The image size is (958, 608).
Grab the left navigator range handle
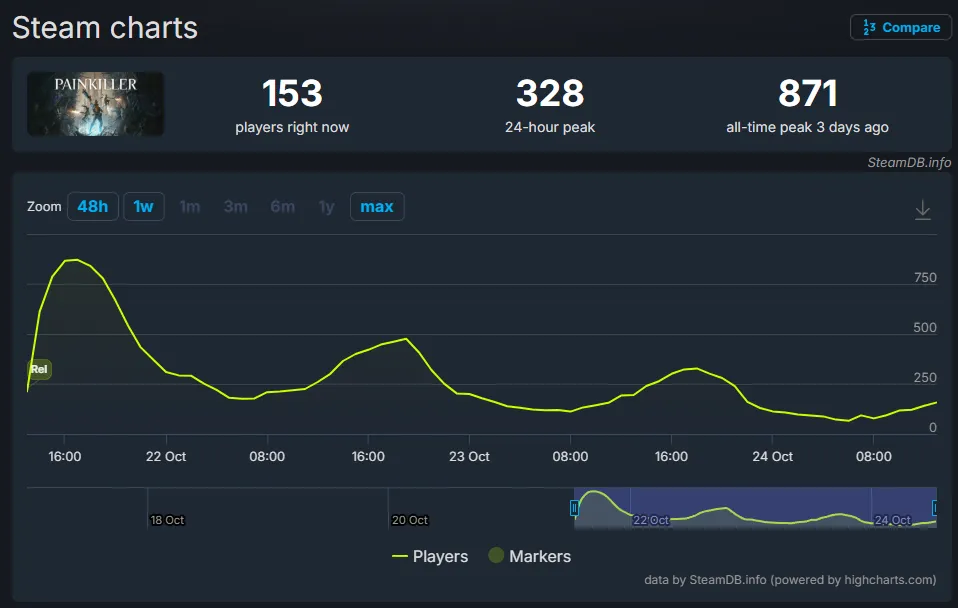pyautogui.click(x=574, y=507)
